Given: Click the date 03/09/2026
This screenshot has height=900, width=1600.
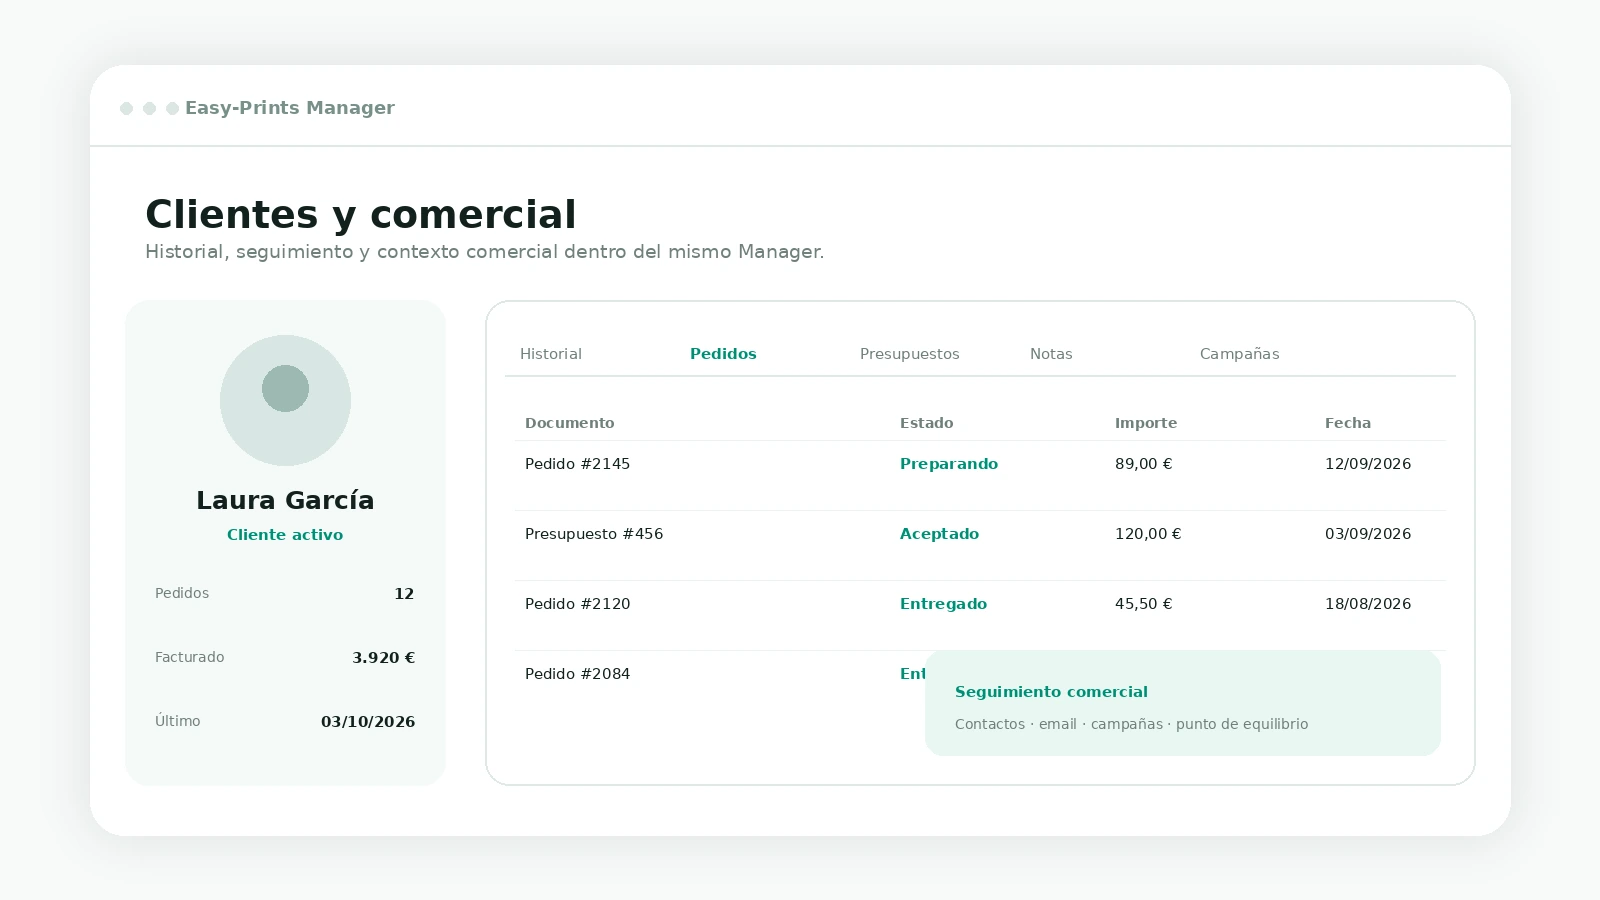Looking at the screenshot, I should click(x=1368, y=534).
